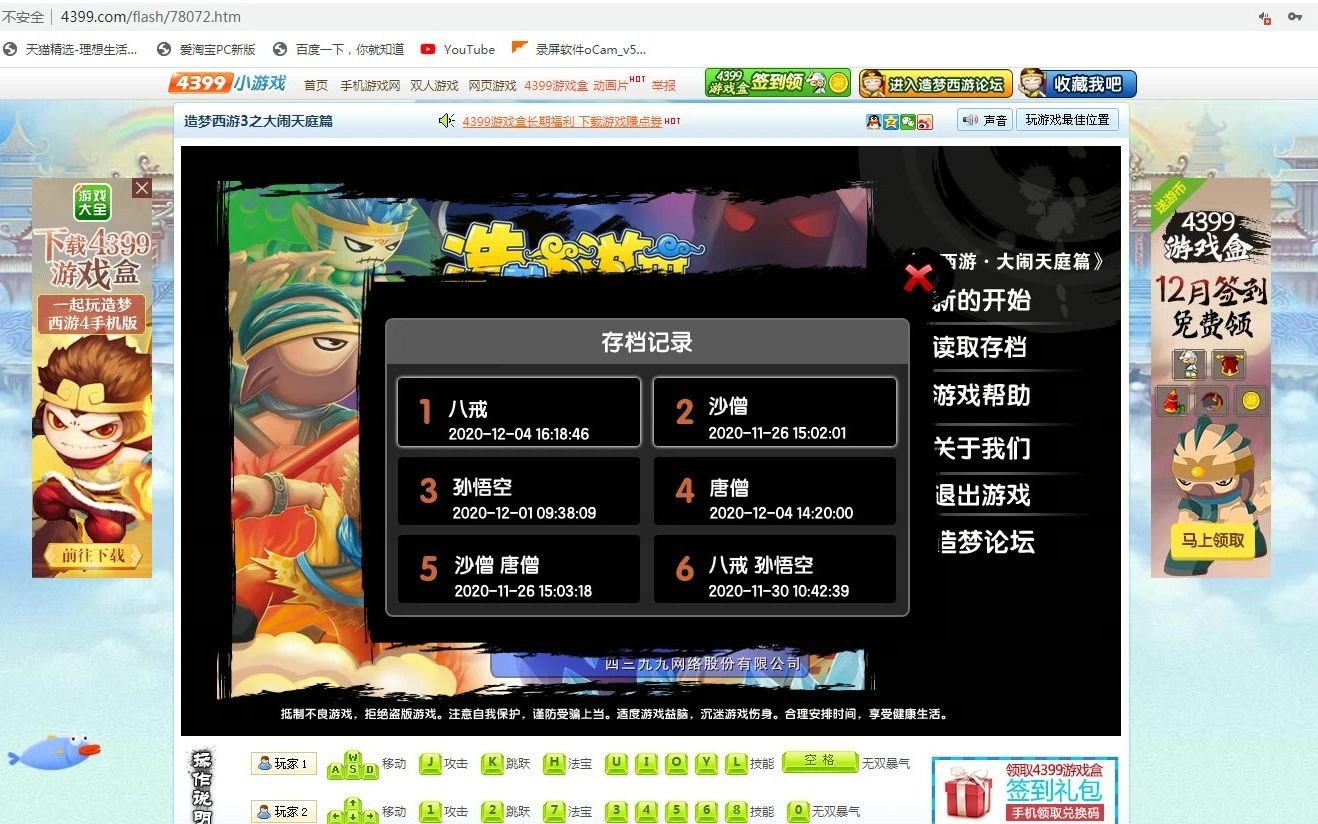Click the player 2 key 7 法宝 icon
The image size is (1318, 824).
click(554, 811)
